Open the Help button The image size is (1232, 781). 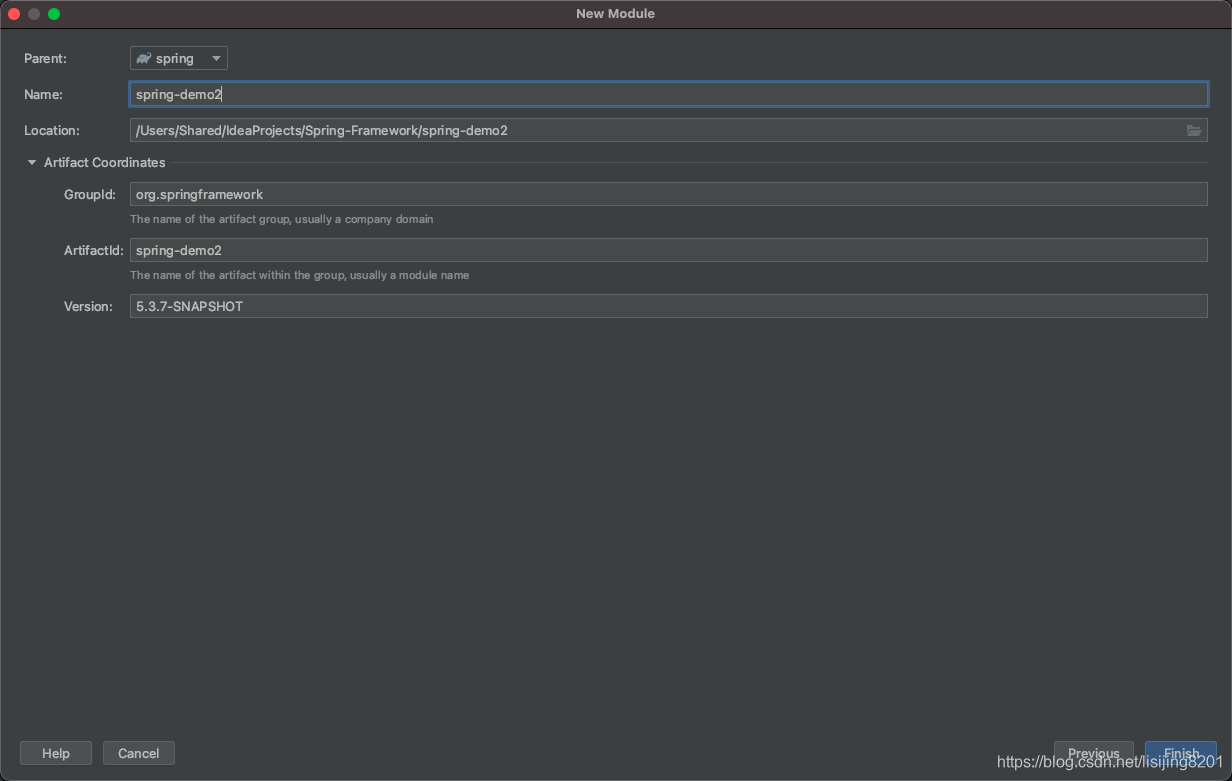click(x=56, y=753)
